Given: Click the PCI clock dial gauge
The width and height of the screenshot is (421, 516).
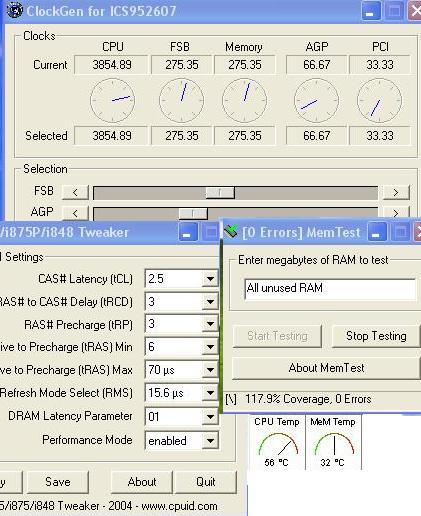Looking at the screenshot, I should (380, 100).
